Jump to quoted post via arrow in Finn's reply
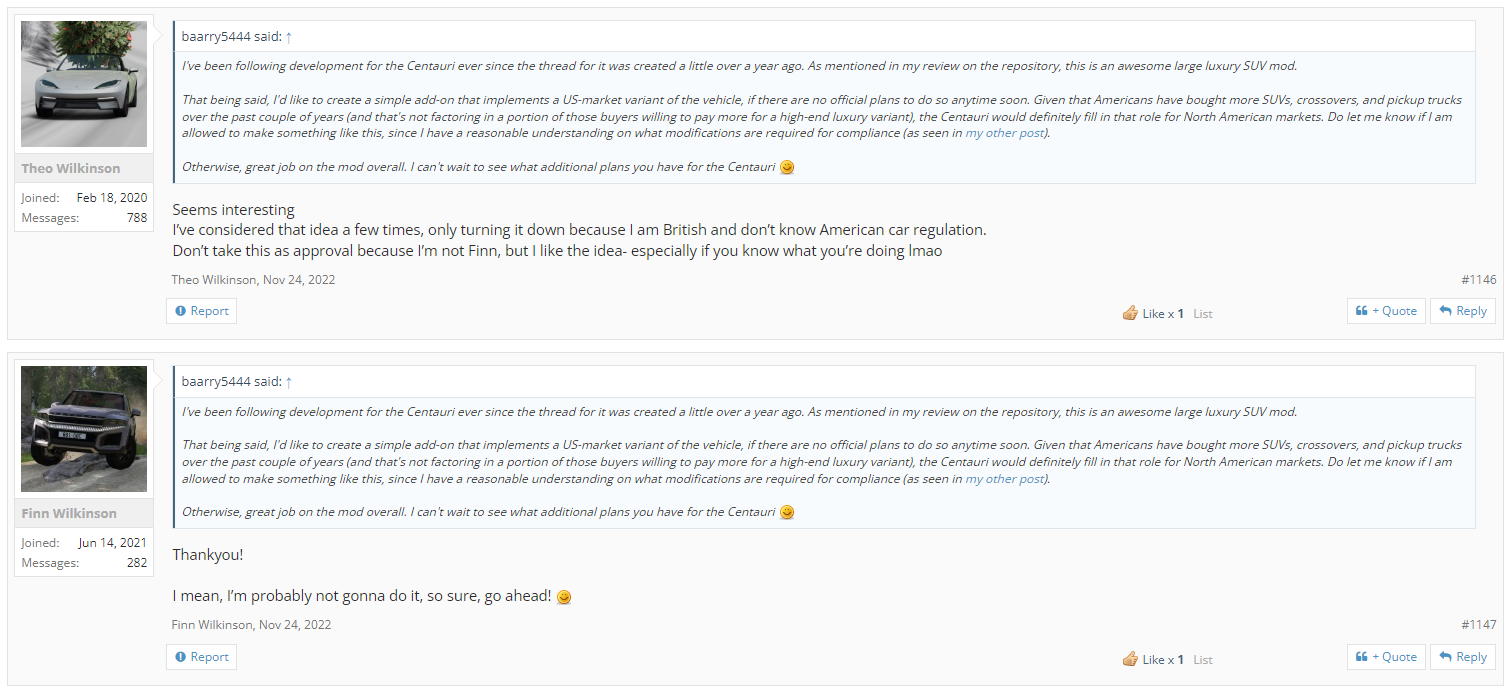This screenshot has height=695, width=1512. tap(289, 381)
